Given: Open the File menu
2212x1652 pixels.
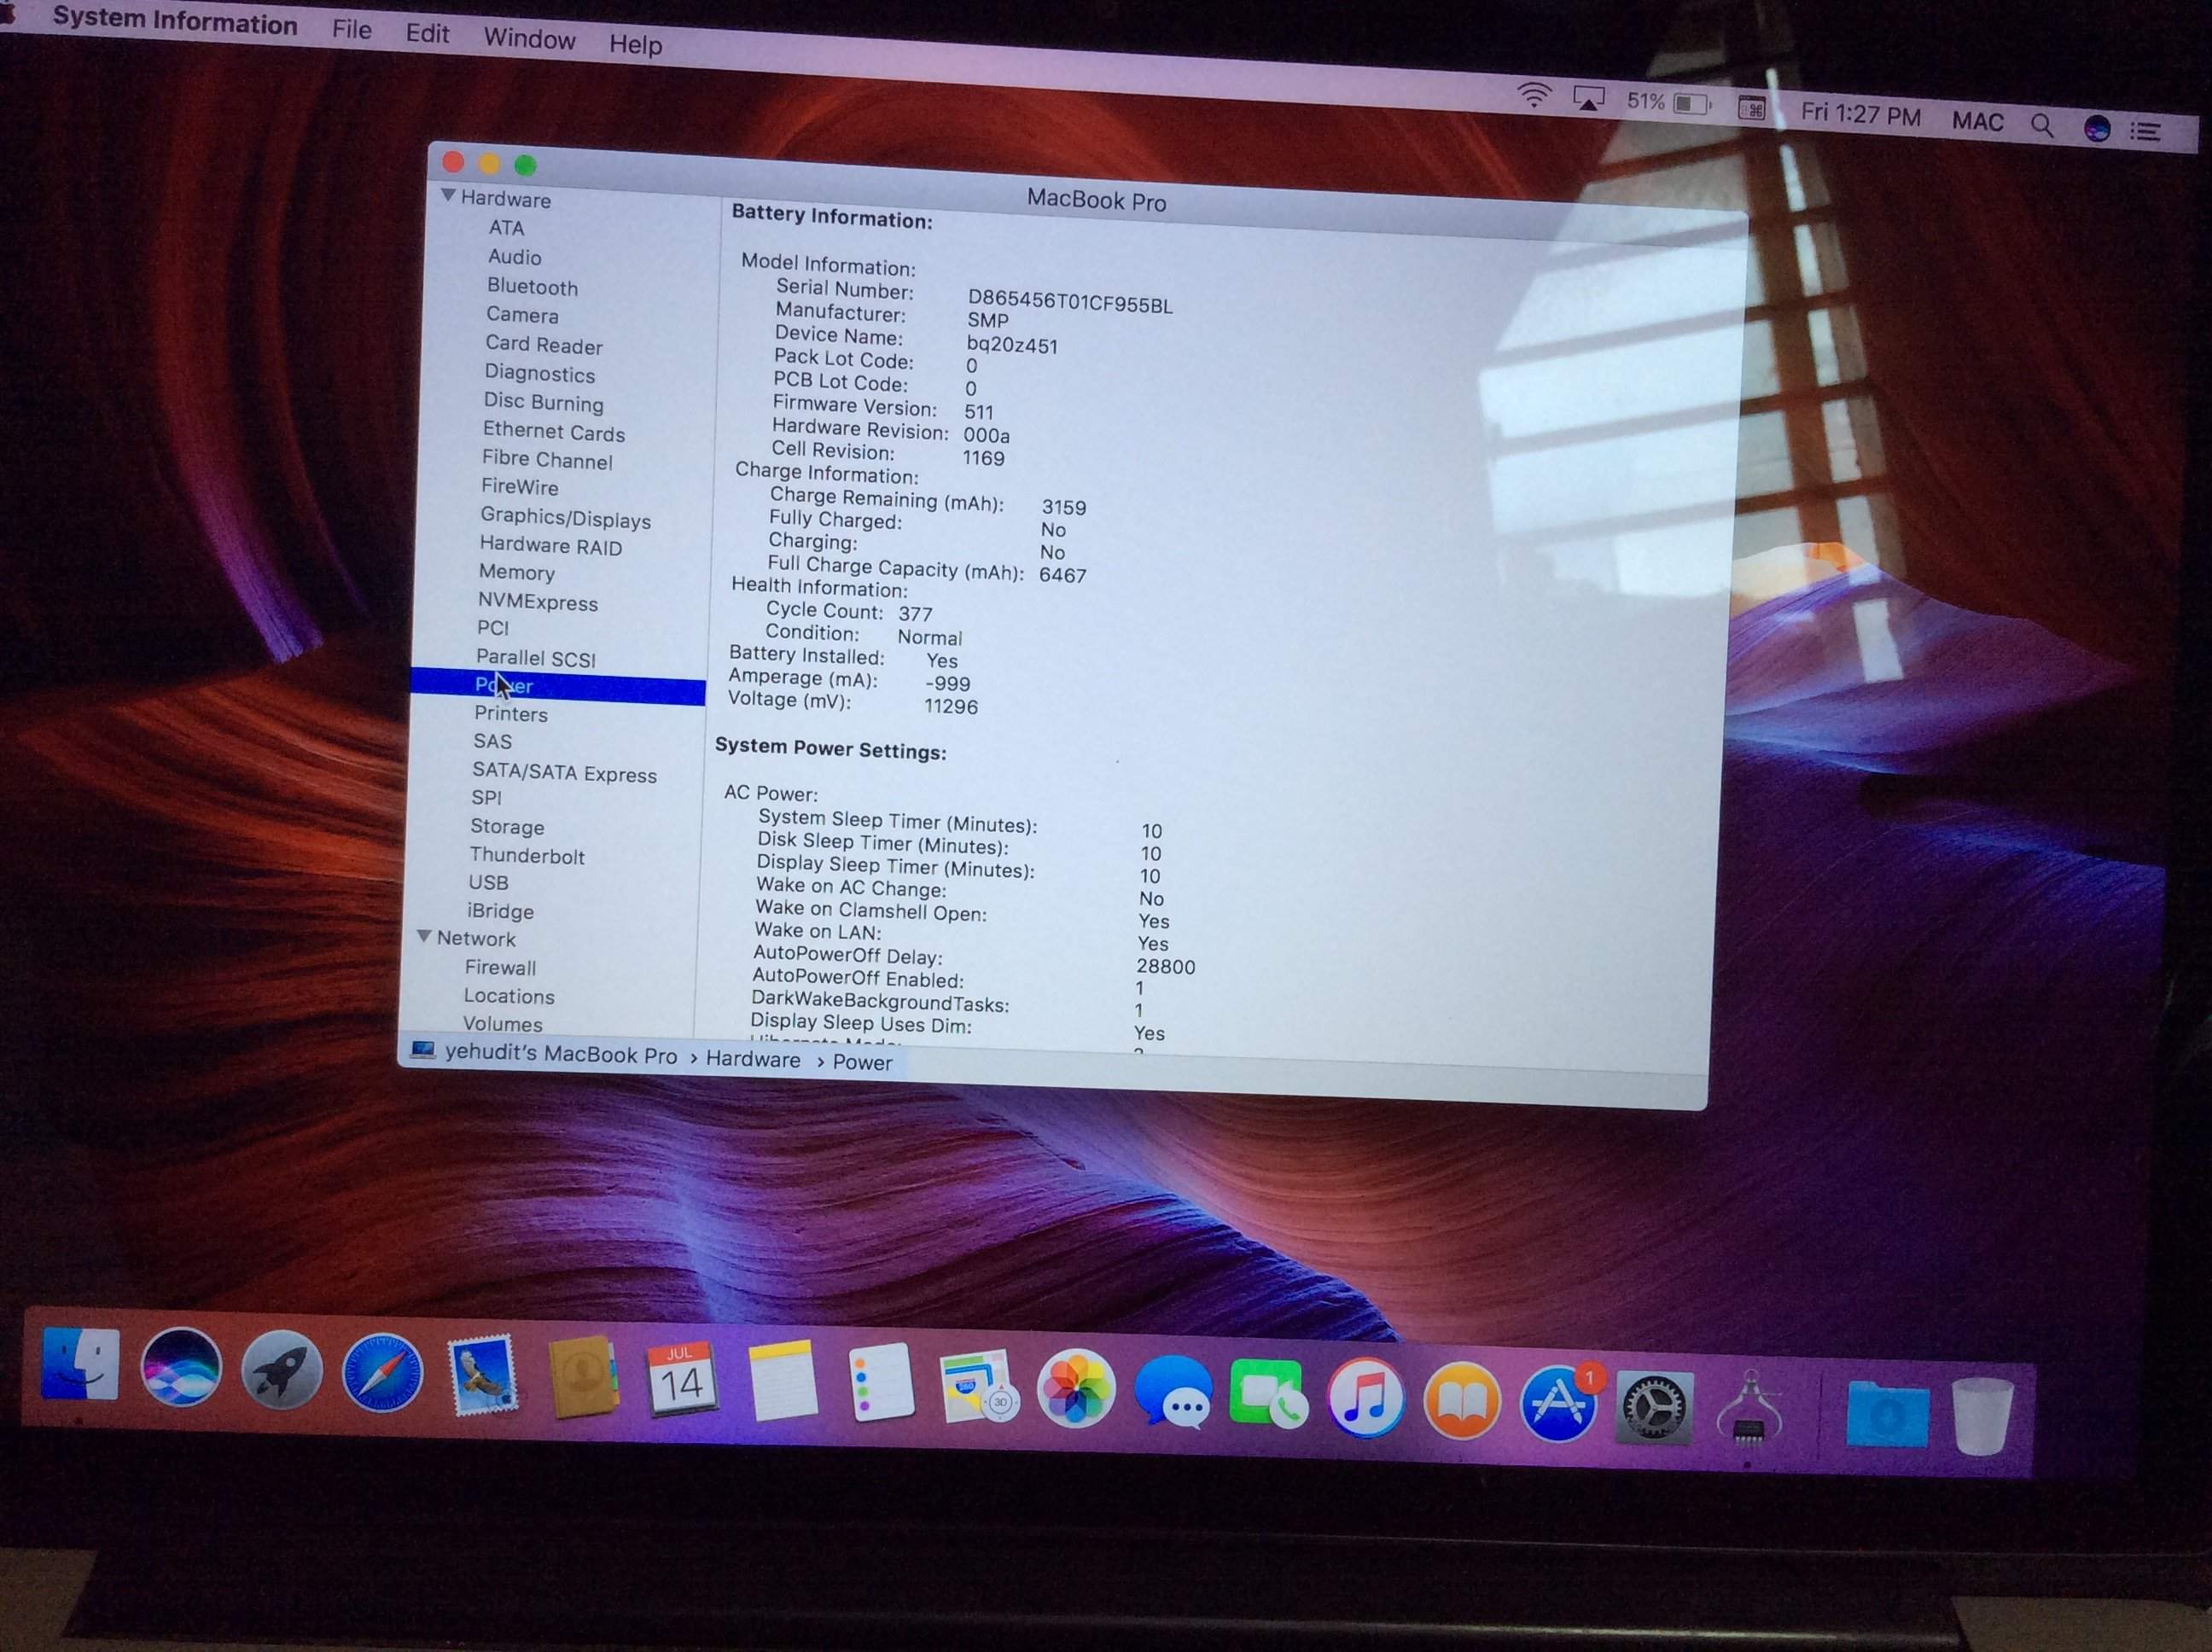Looking at the screenshot, I should click(x=352, y=30).
